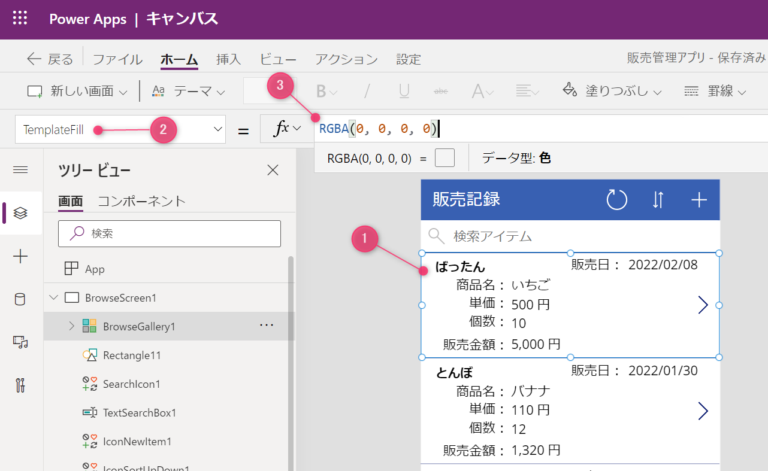Click the tree view scrollbar
The height and width of the screenshot is (471, 768).
291,362
